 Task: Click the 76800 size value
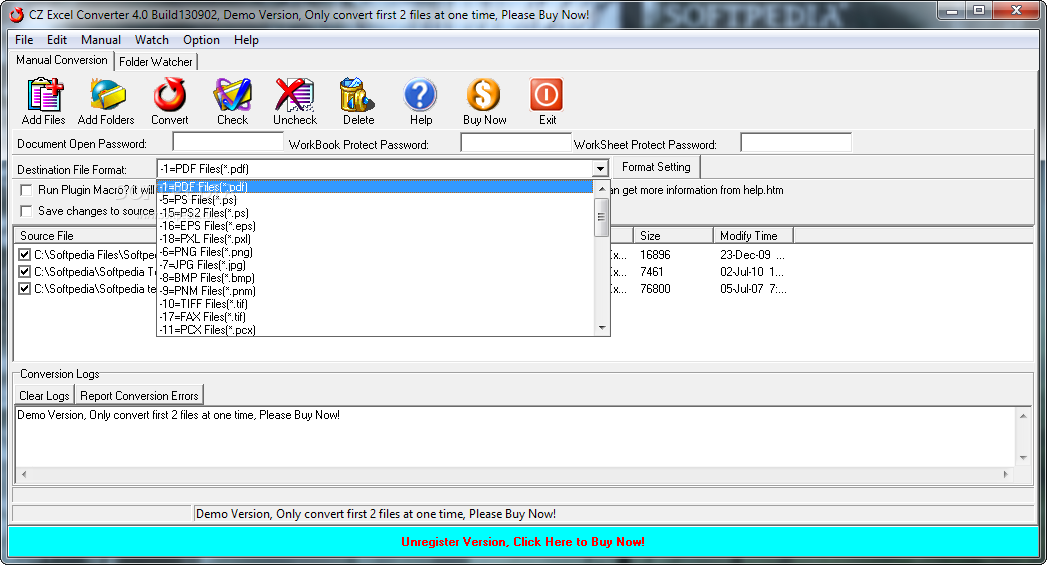(655, 289)
